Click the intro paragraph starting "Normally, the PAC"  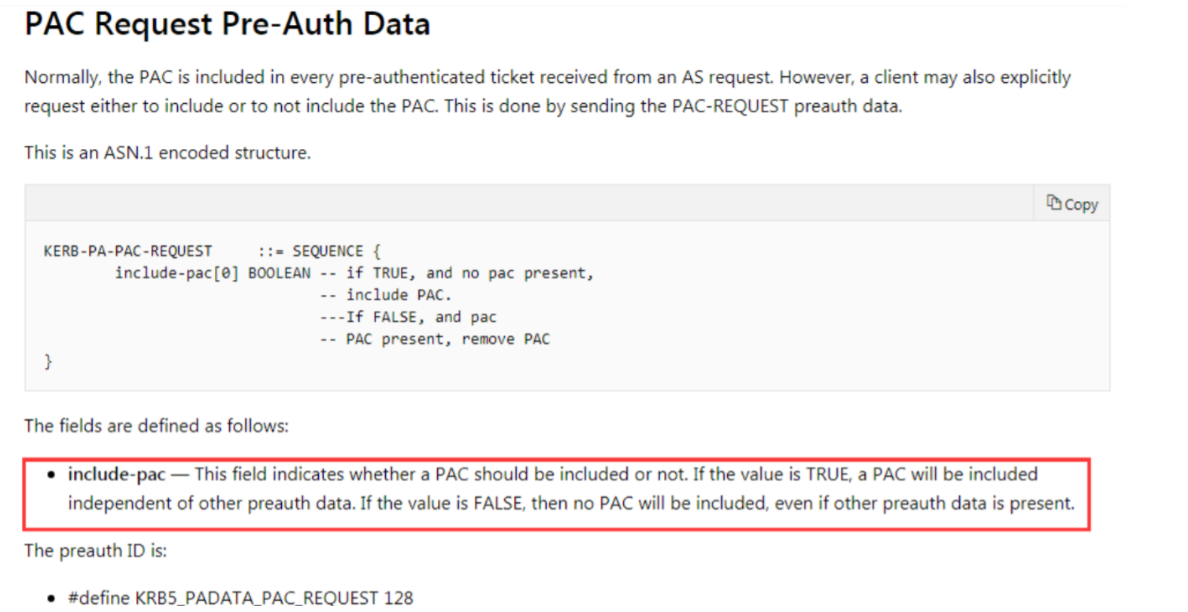547,91
